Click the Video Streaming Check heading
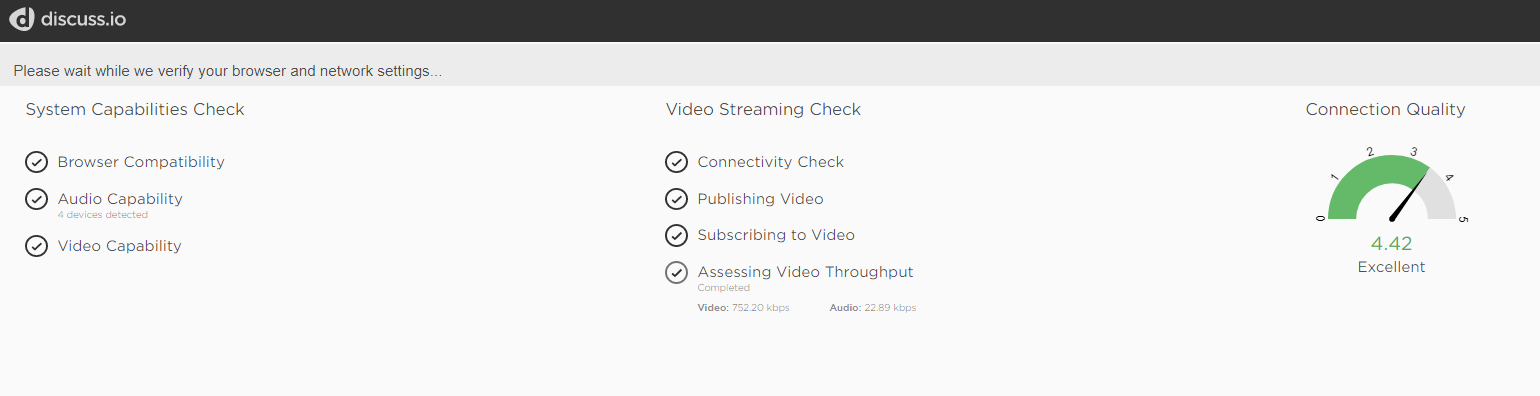Image resolution: width=1540 pixels, height=396 pixels. pos(763,110)
